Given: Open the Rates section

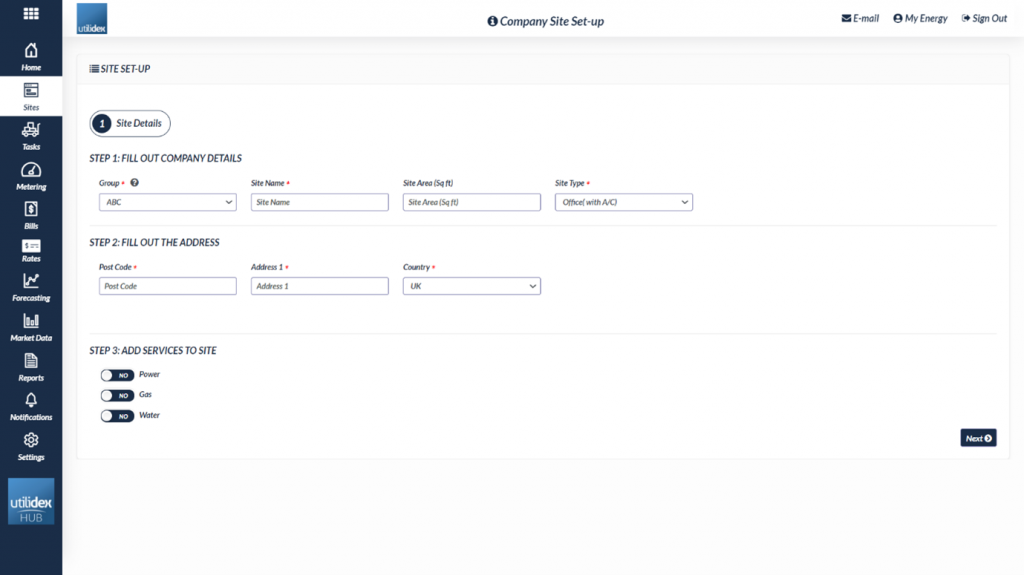Looking at the screenshot, I should click(x=31, y=250).
